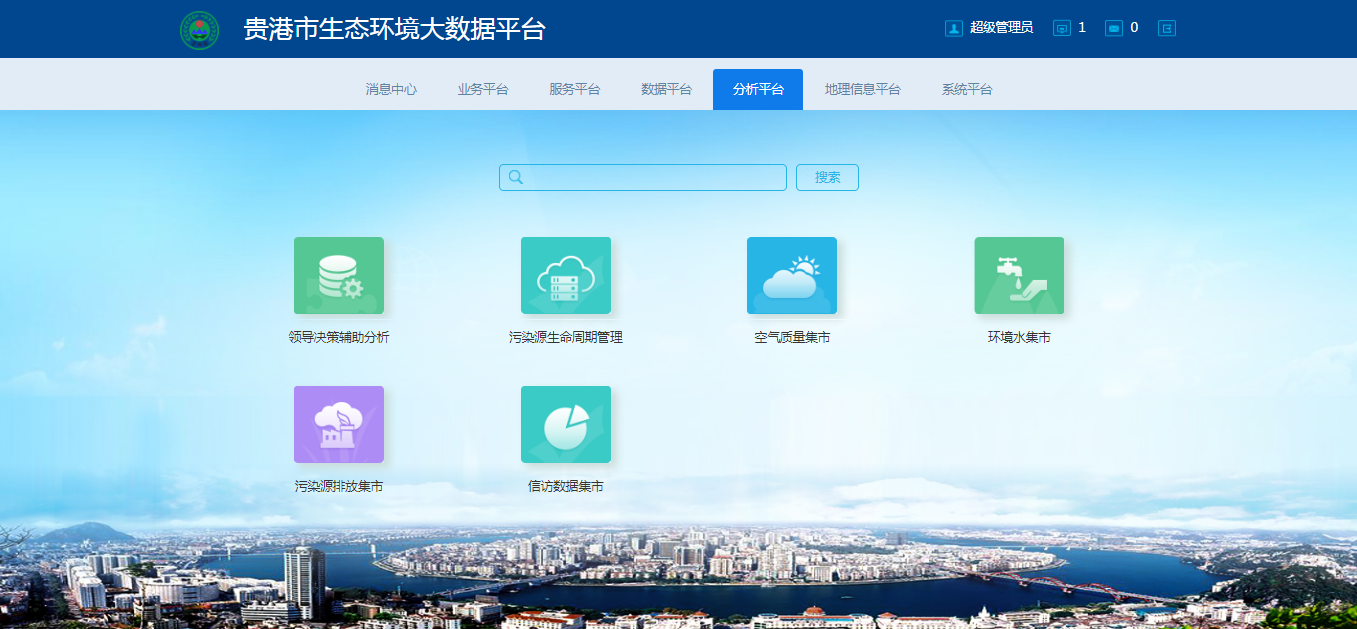Open the envelope mail icon in header
This screenshot has width=1357, height=629.
pos(1113,28)
